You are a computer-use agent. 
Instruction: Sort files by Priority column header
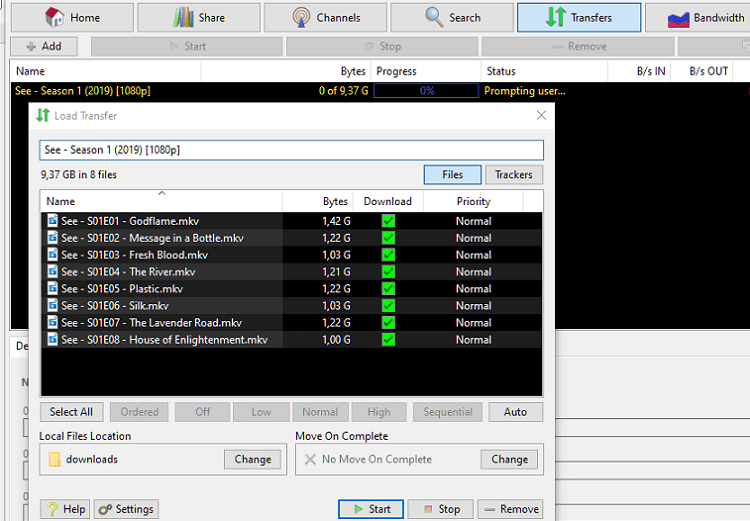pyautogui.click(x=474, y=201)
